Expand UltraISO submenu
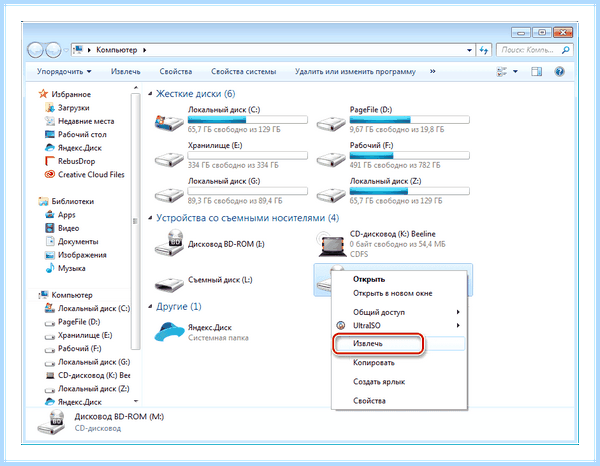 pos(399,326)
